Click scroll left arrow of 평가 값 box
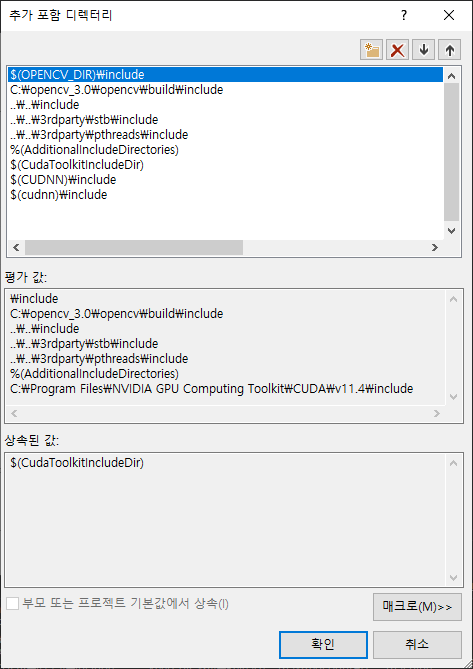 [14, 413]
